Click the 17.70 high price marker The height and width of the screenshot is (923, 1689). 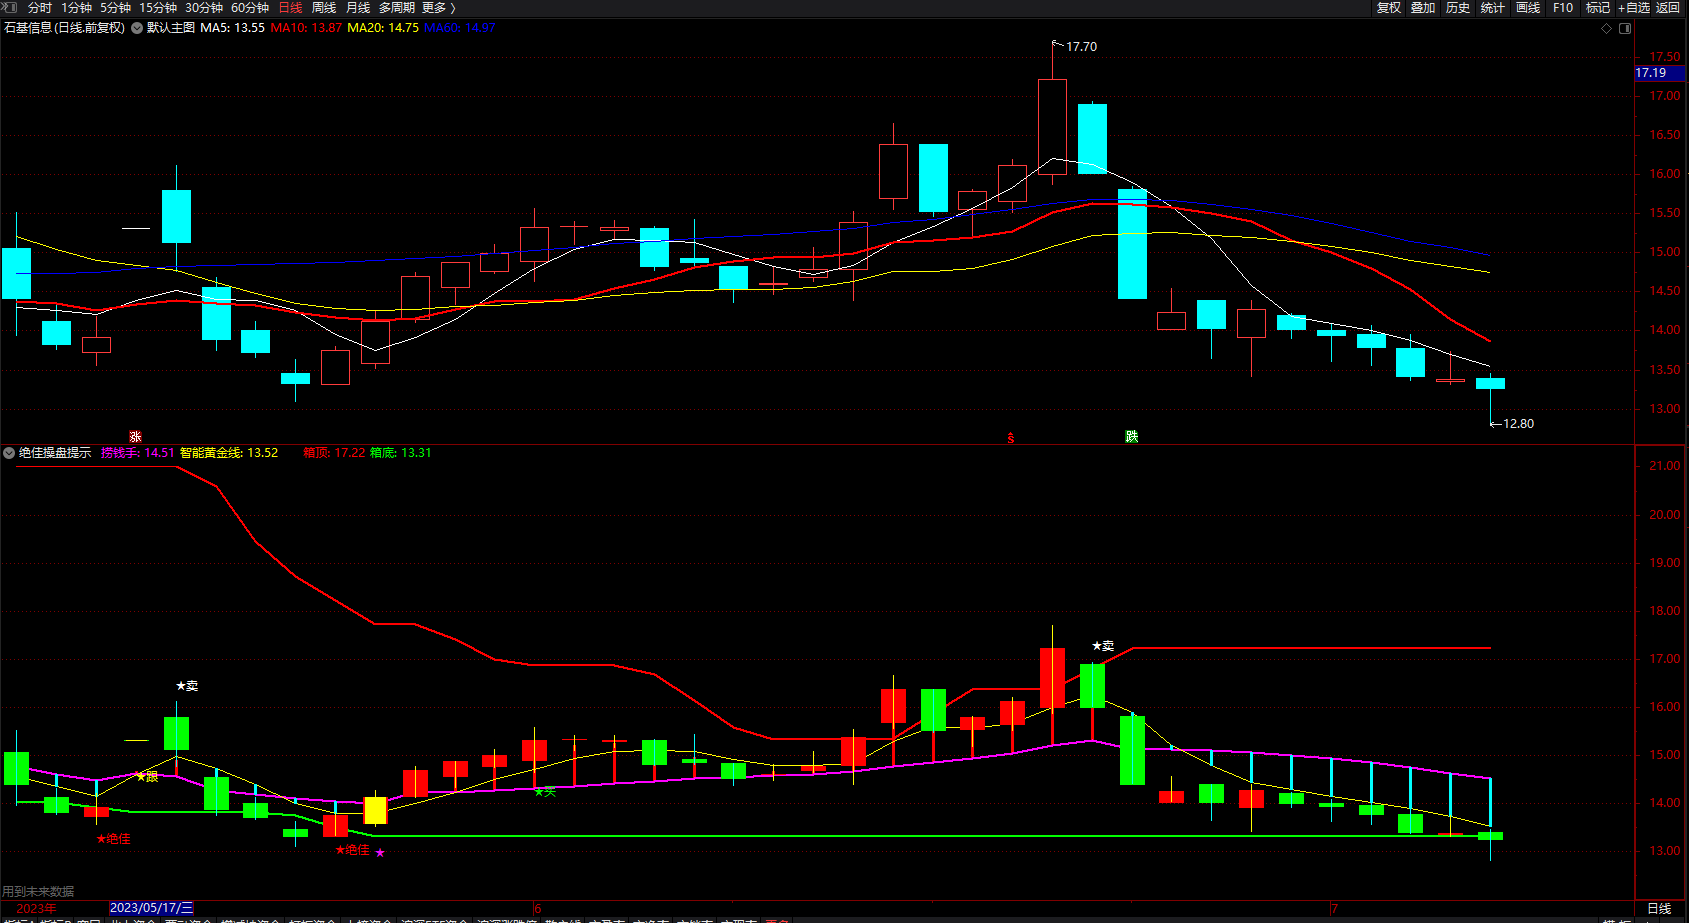1081,47
